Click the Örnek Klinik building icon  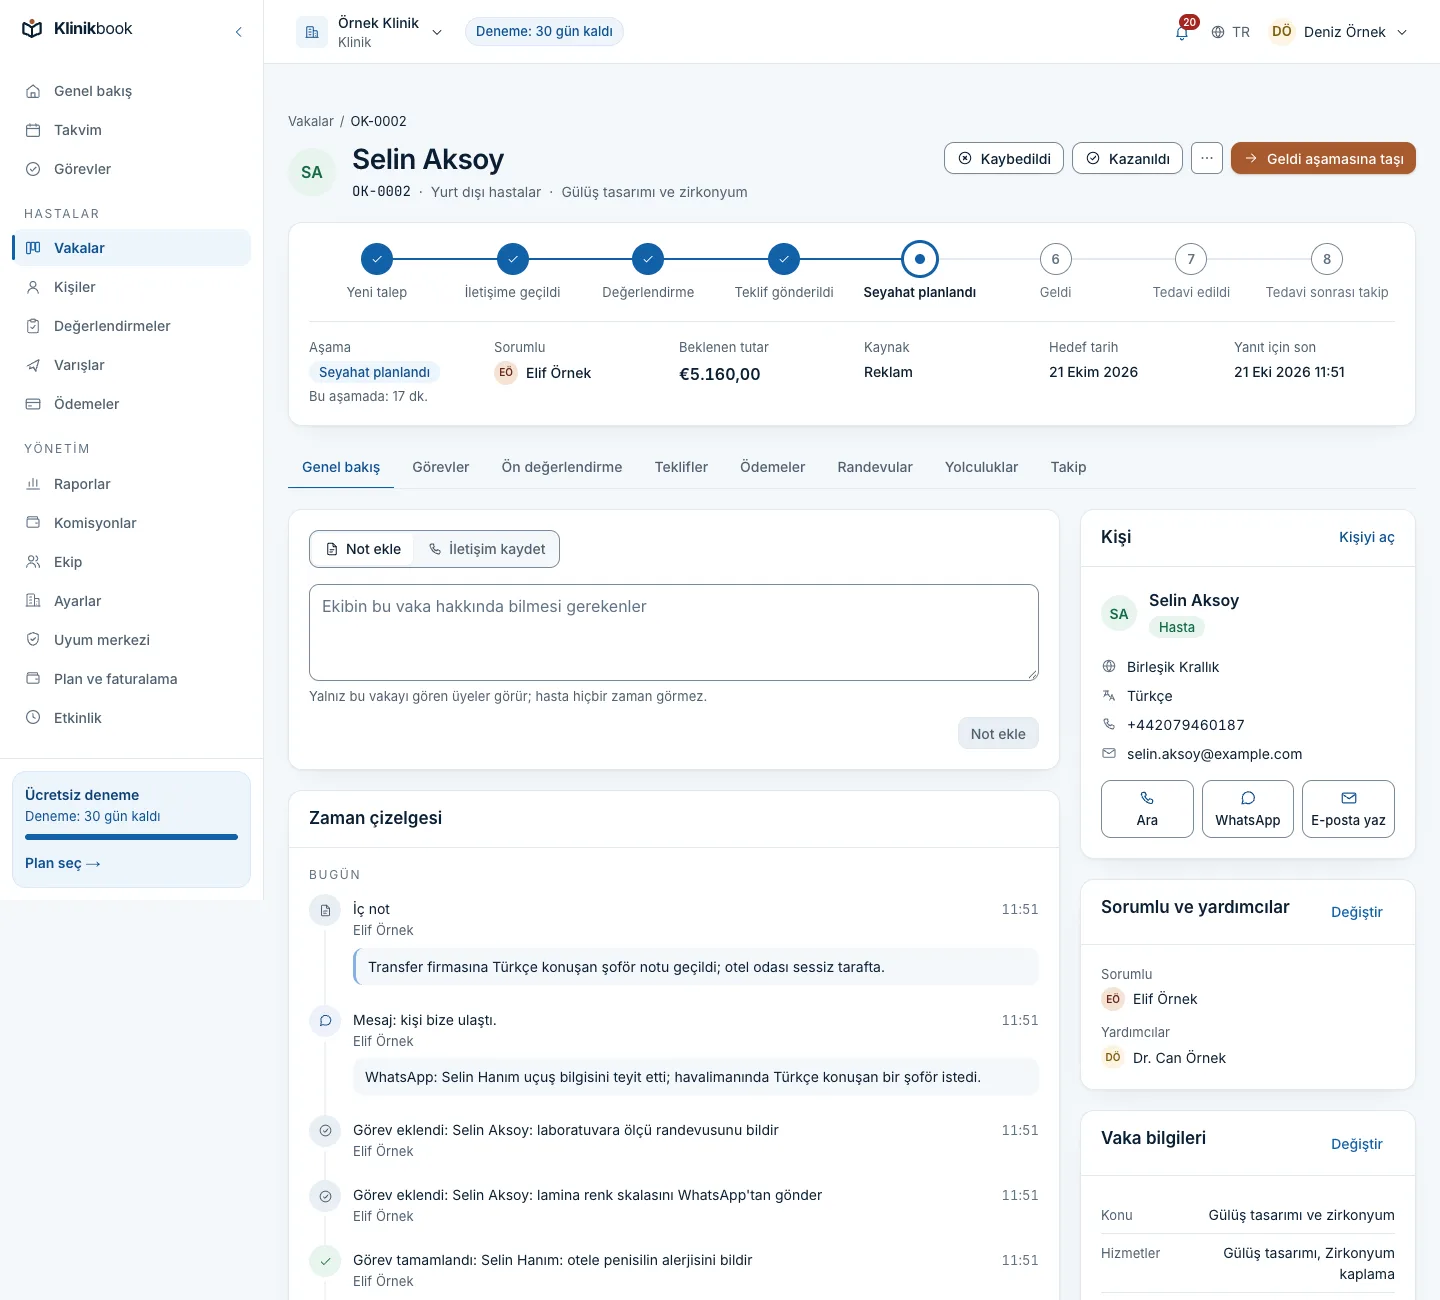tap(312, 32)
